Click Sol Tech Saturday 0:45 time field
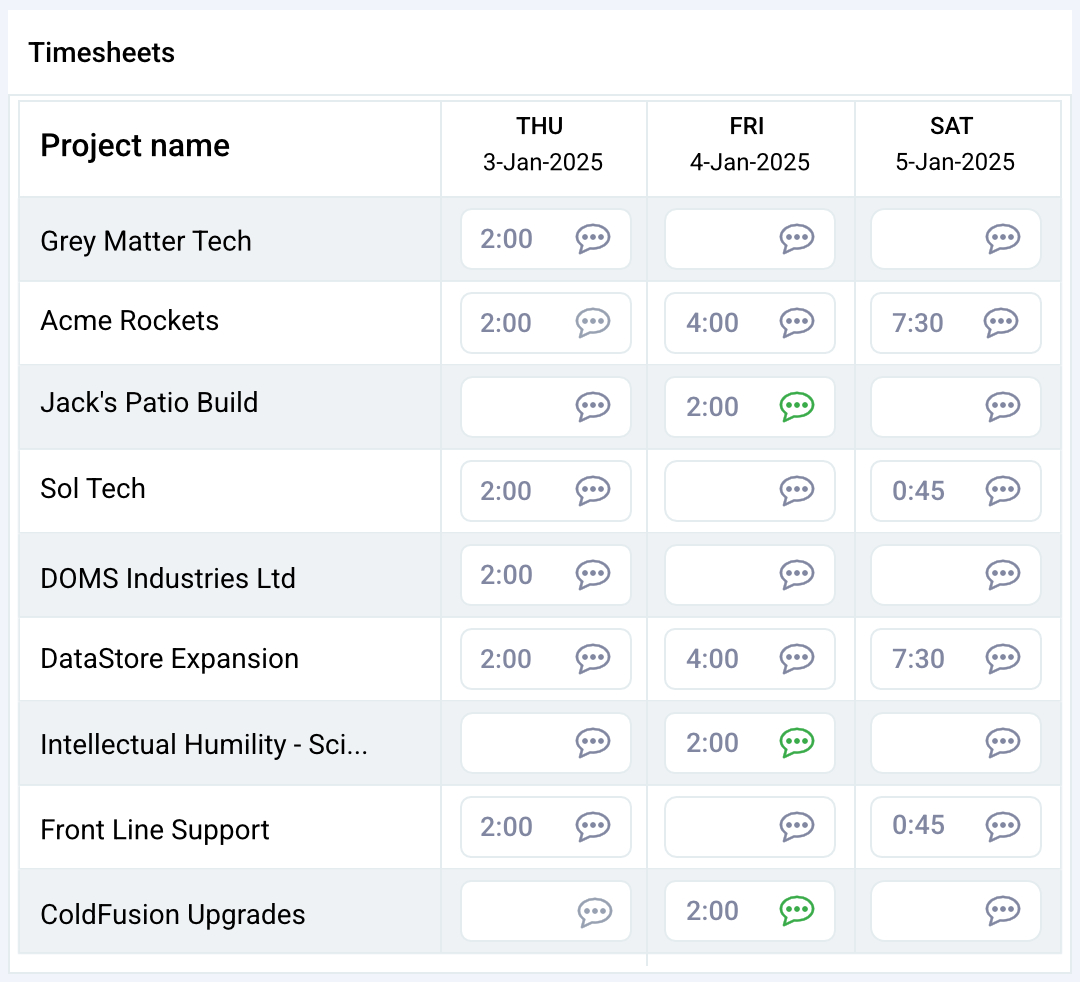1080x982 pixels. click(x=920, y=491)
